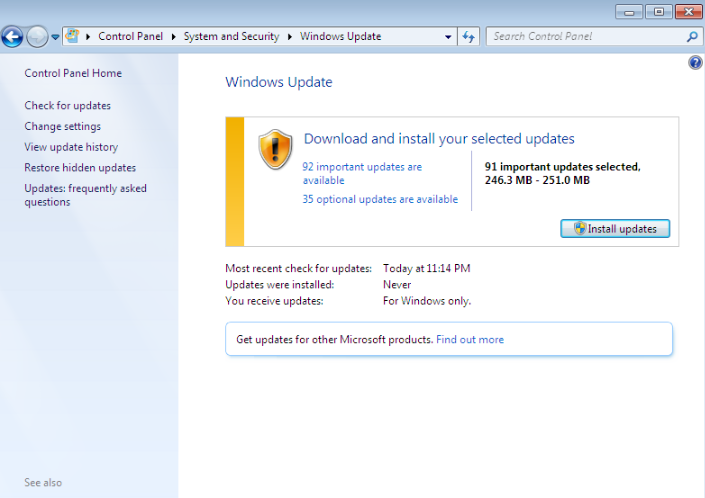Viewport: 705px width, 498px height.
Task: Open 35 optional updates are available
Action: (x=380, y=199)
